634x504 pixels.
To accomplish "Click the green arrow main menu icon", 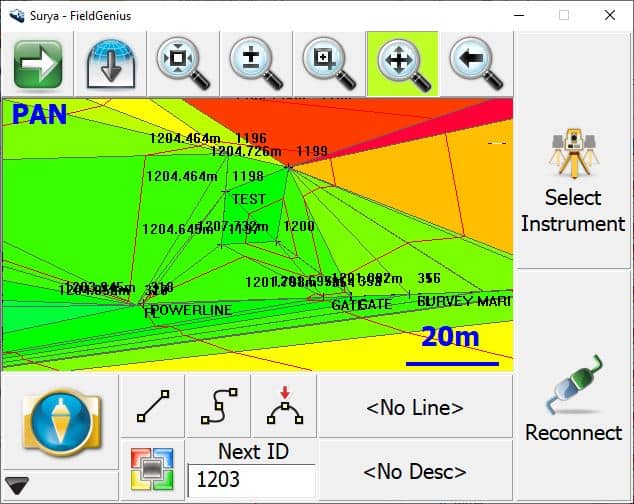I will [38, 63].
